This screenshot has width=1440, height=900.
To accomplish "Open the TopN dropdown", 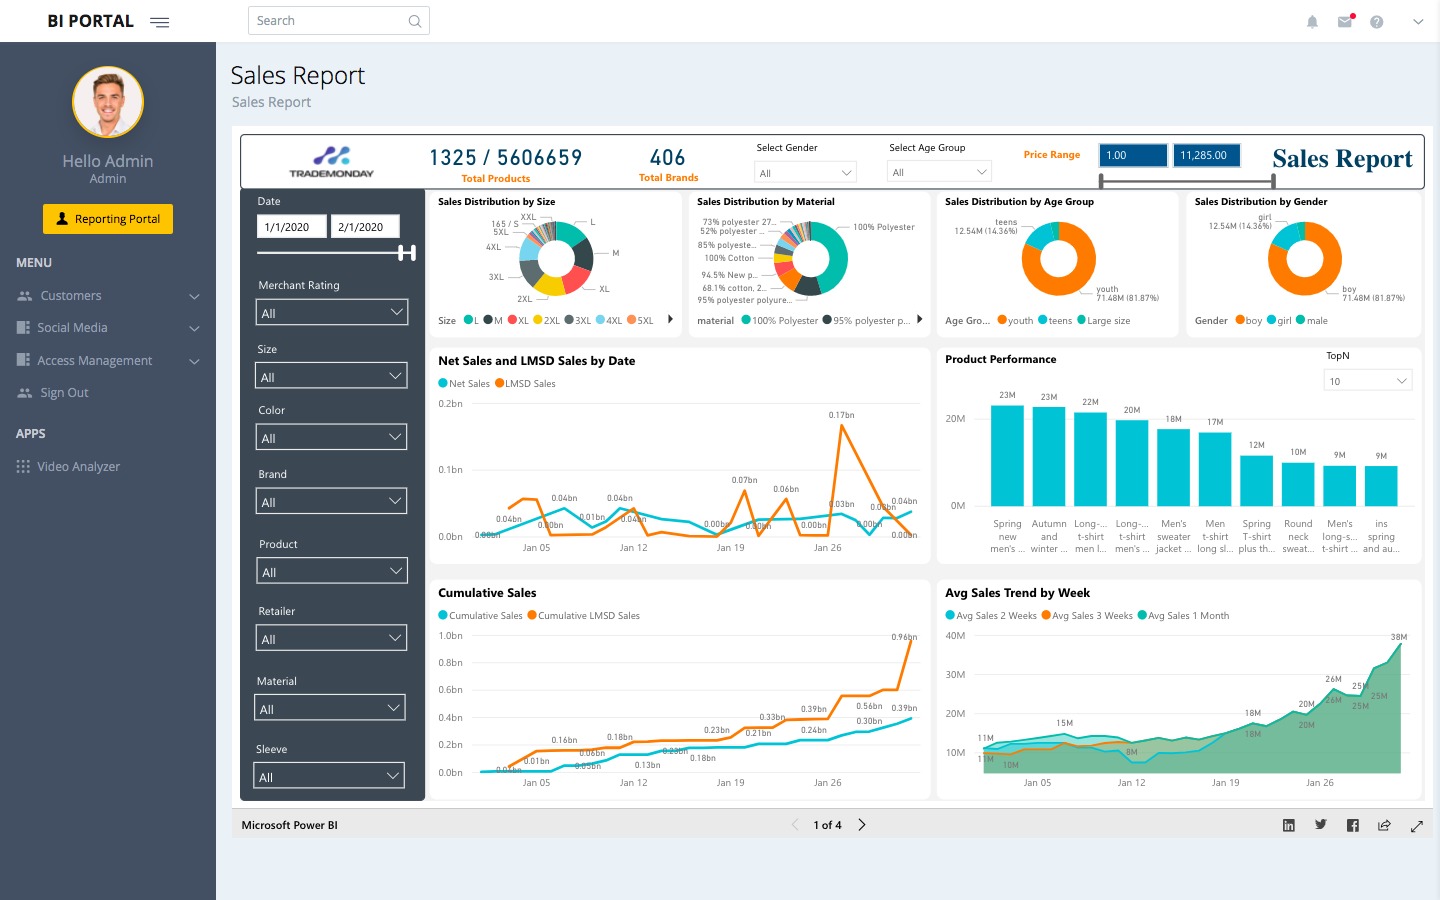I will pyautogui.click(x=1367, y=381).
